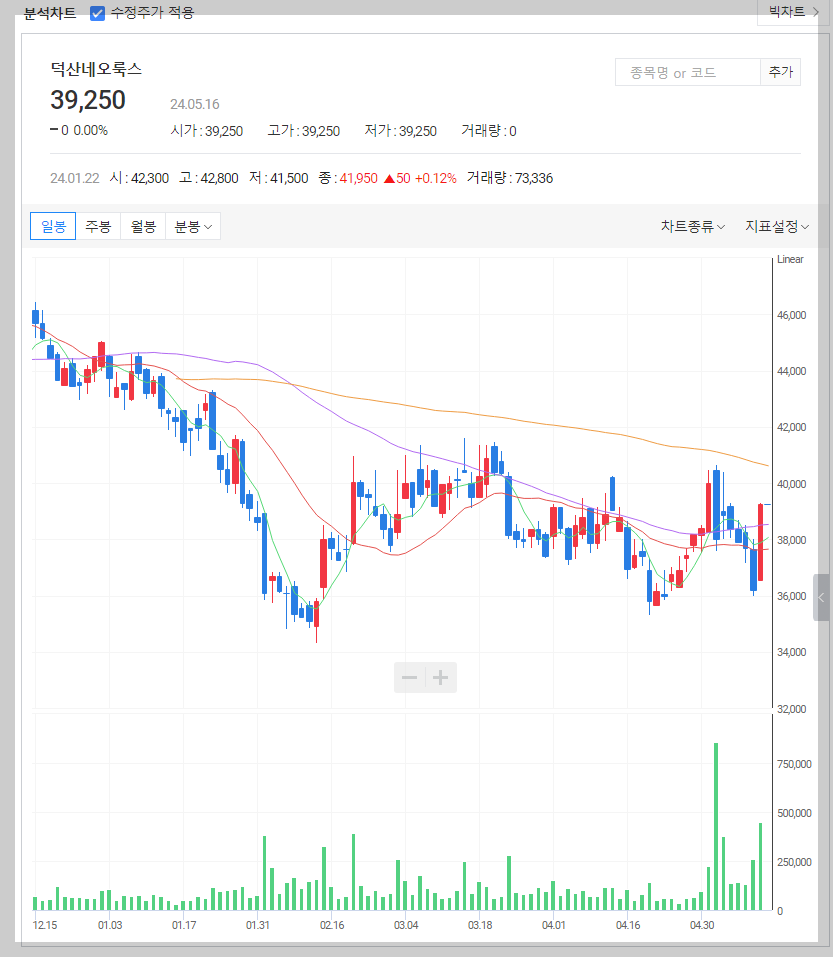Click the 12.15 date axis label
This screenshot has width=833, height=957.
click(x=45, y=925)
